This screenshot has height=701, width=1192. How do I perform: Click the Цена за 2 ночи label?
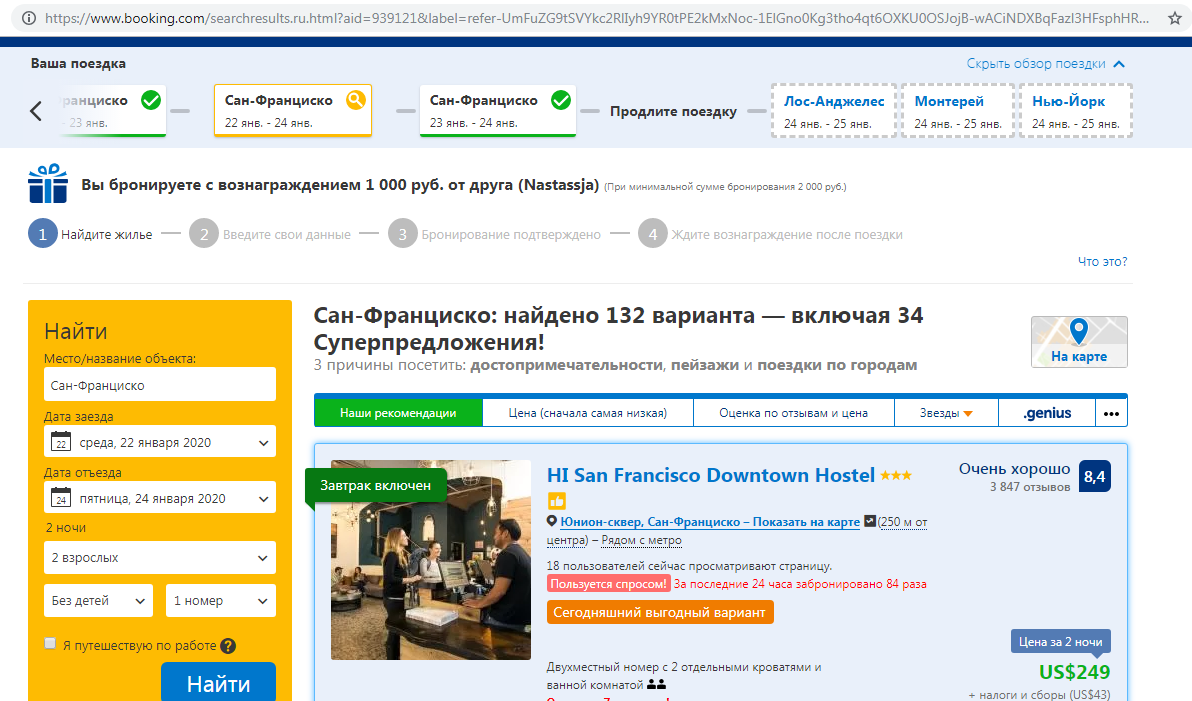(1060, 642)
